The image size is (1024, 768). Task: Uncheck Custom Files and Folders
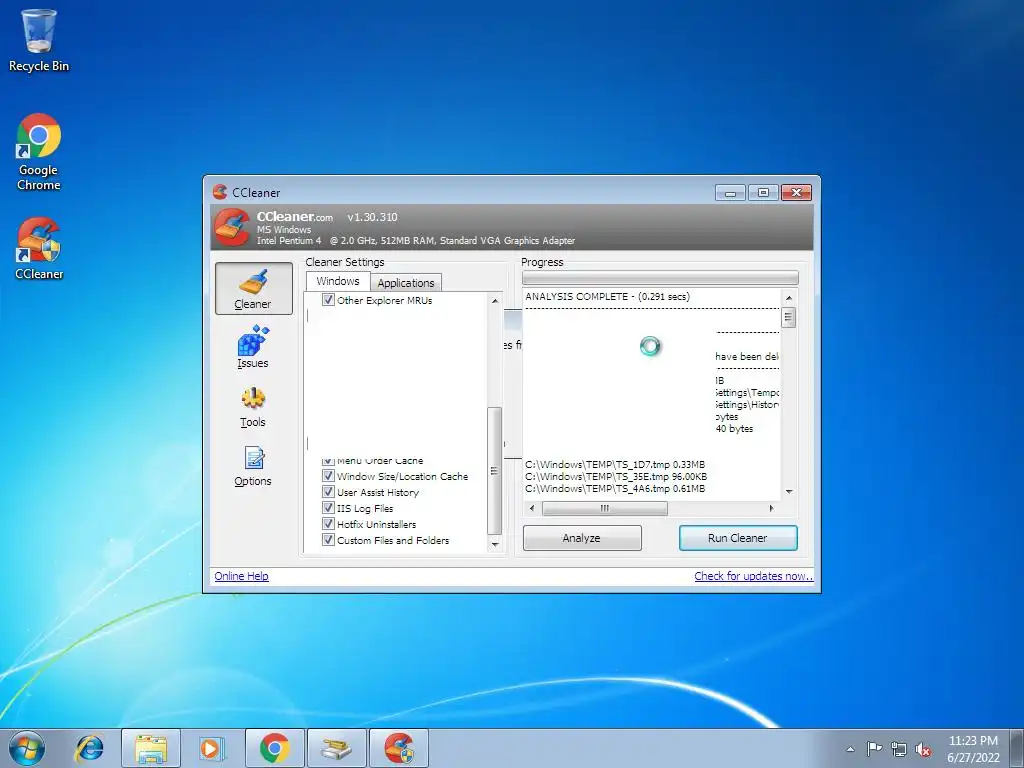click(x=328, y=540)
